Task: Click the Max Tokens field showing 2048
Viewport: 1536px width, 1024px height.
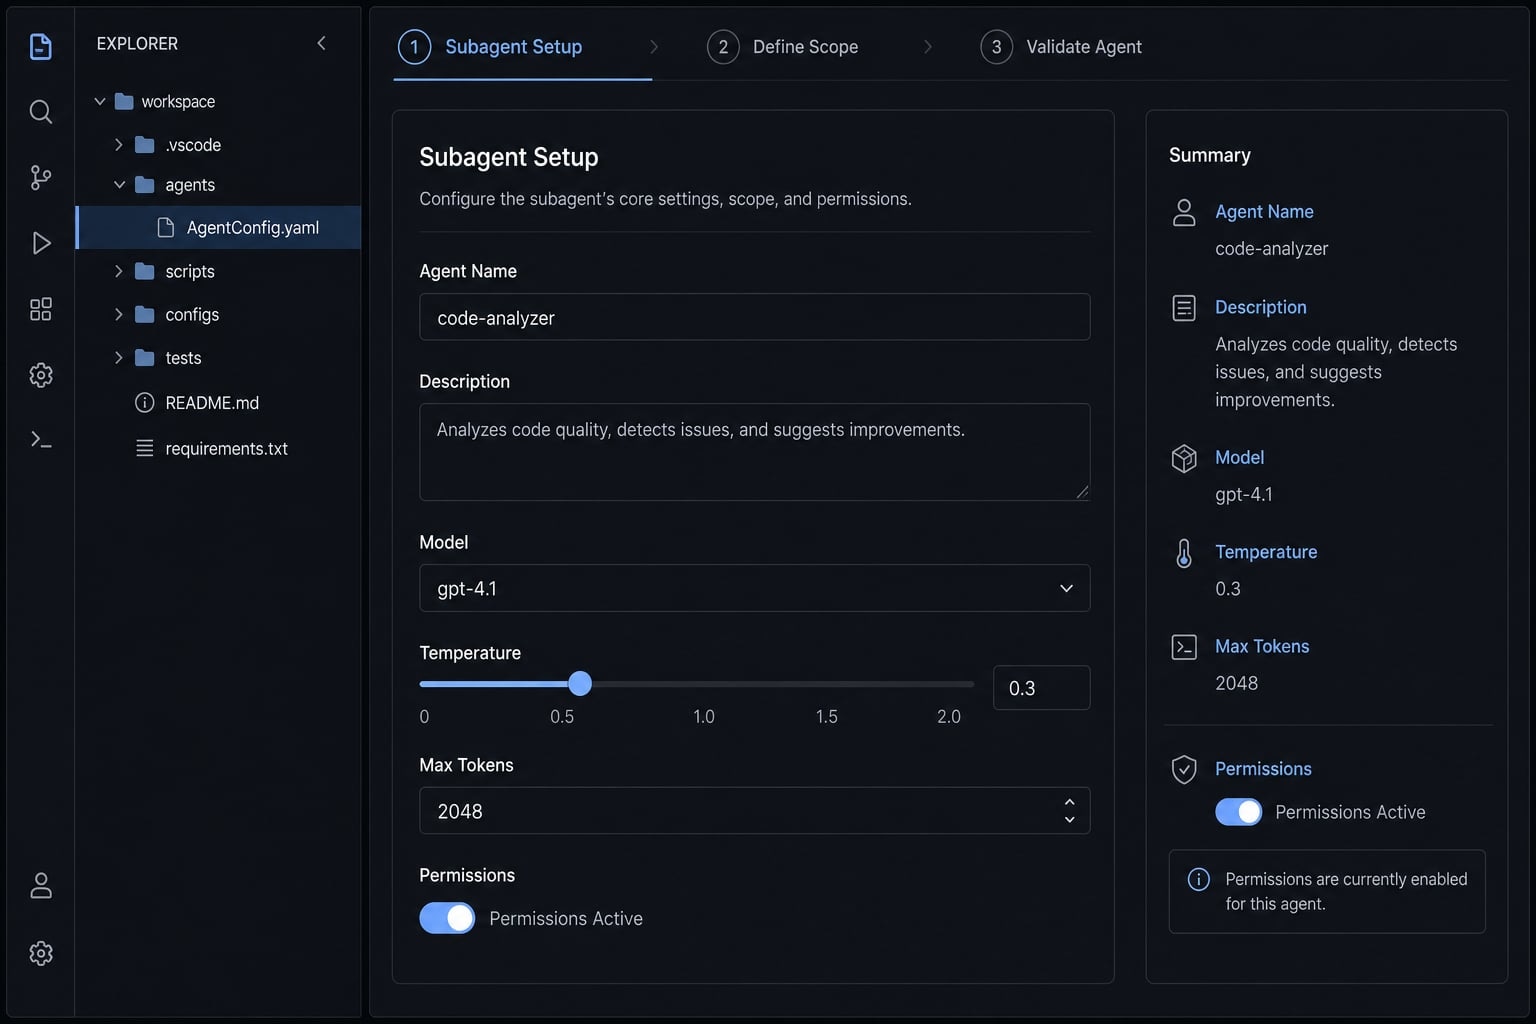Action: [x=754, y=811]
